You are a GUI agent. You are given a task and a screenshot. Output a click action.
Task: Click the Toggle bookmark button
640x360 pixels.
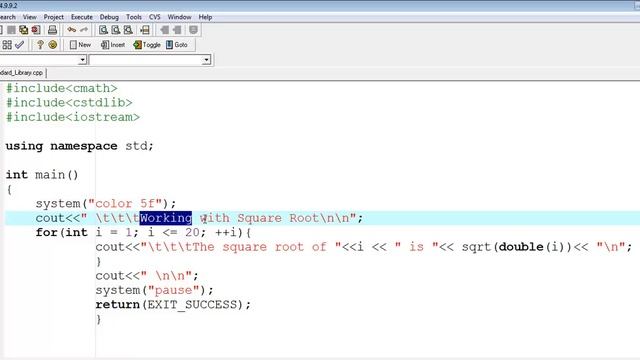point(147,45)
